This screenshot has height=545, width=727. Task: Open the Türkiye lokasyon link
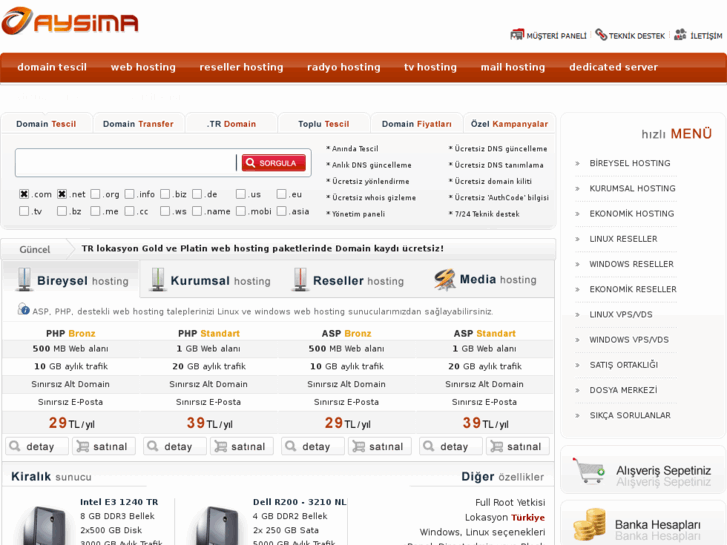pyautogui.click(x=528, y=517)
